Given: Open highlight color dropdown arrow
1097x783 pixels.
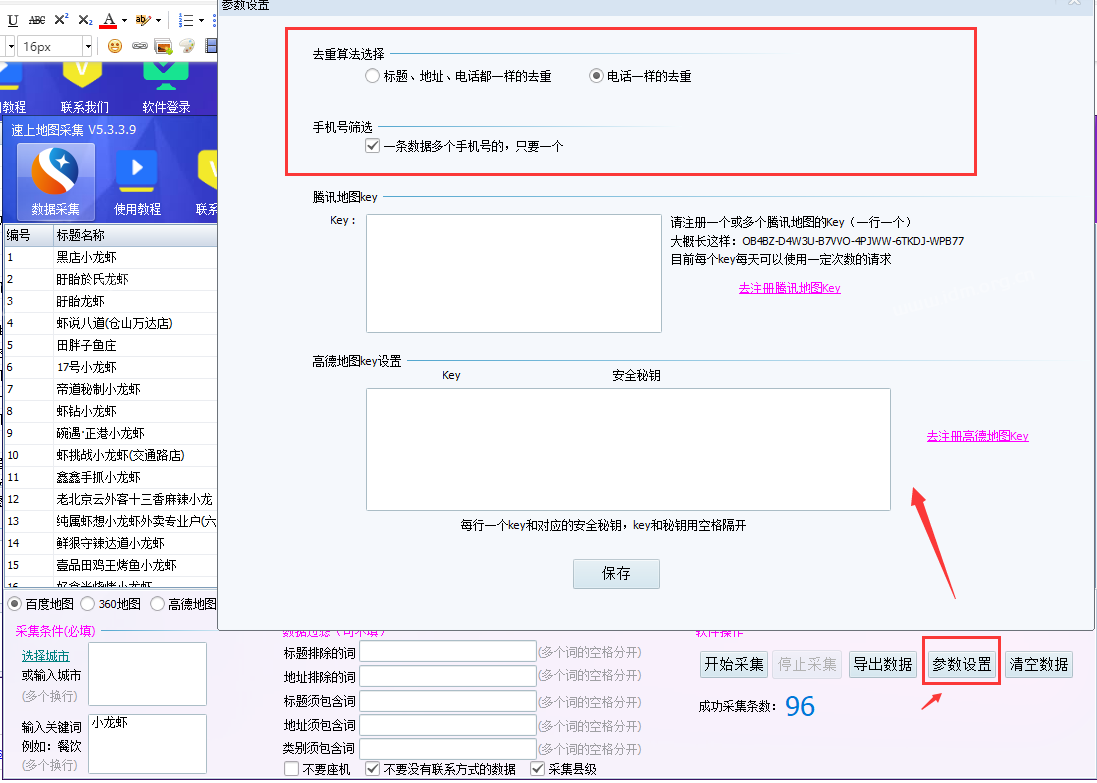Looking at the screenshot, I should (158, 20).
